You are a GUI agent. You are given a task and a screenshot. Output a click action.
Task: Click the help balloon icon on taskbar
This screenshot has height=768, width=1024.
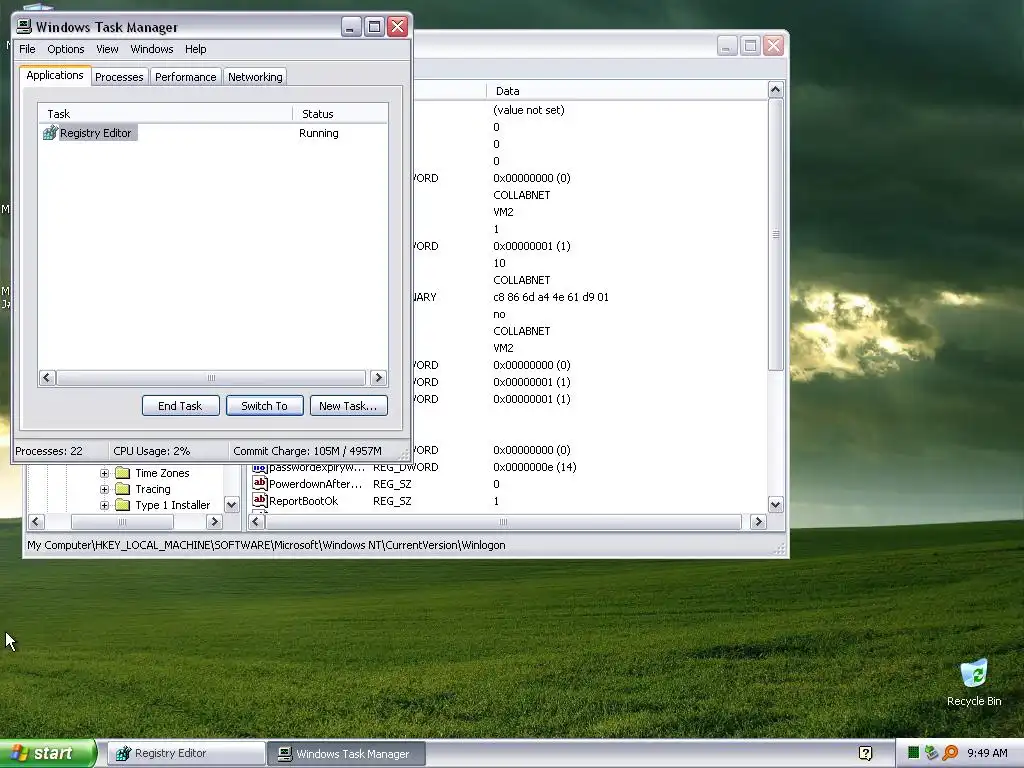coord(865,754)
